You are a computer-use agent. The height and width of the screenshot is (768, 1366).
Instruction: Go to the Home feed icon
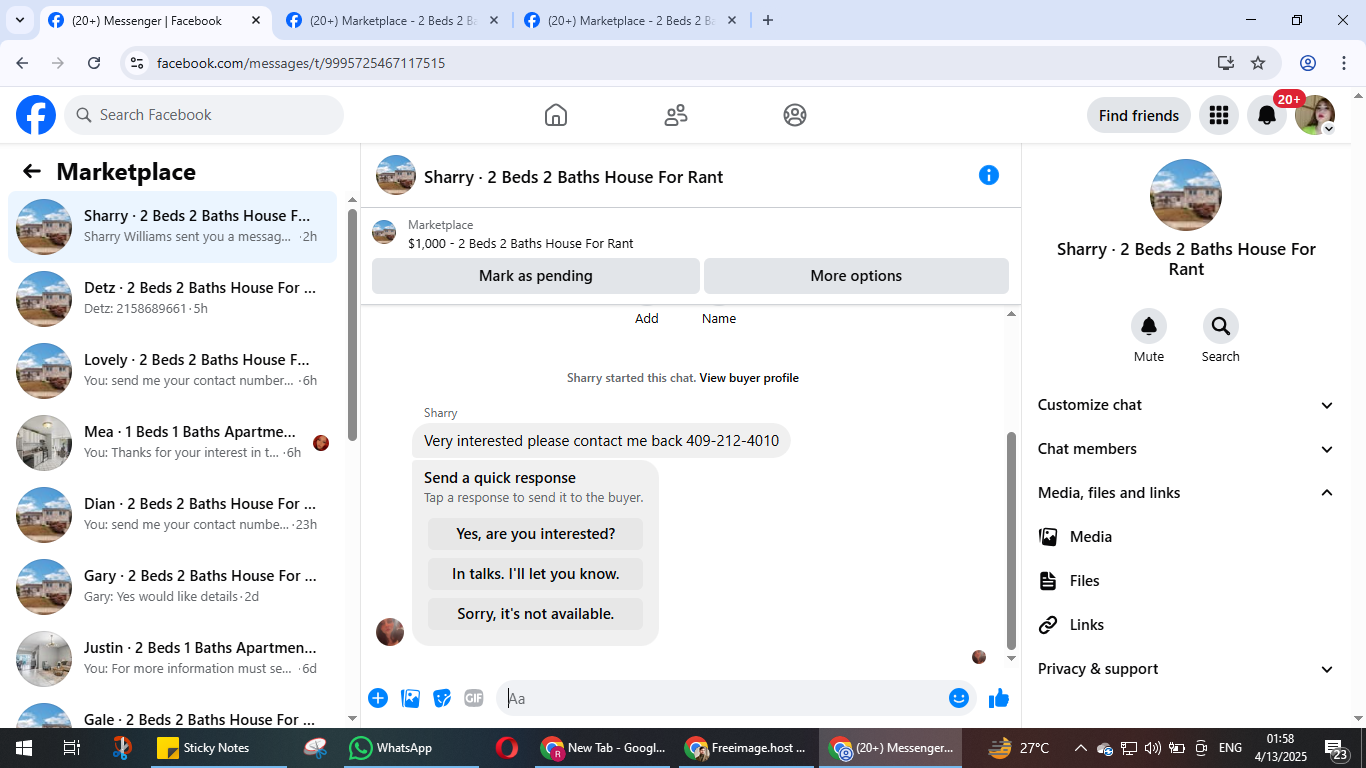[556, 115]
